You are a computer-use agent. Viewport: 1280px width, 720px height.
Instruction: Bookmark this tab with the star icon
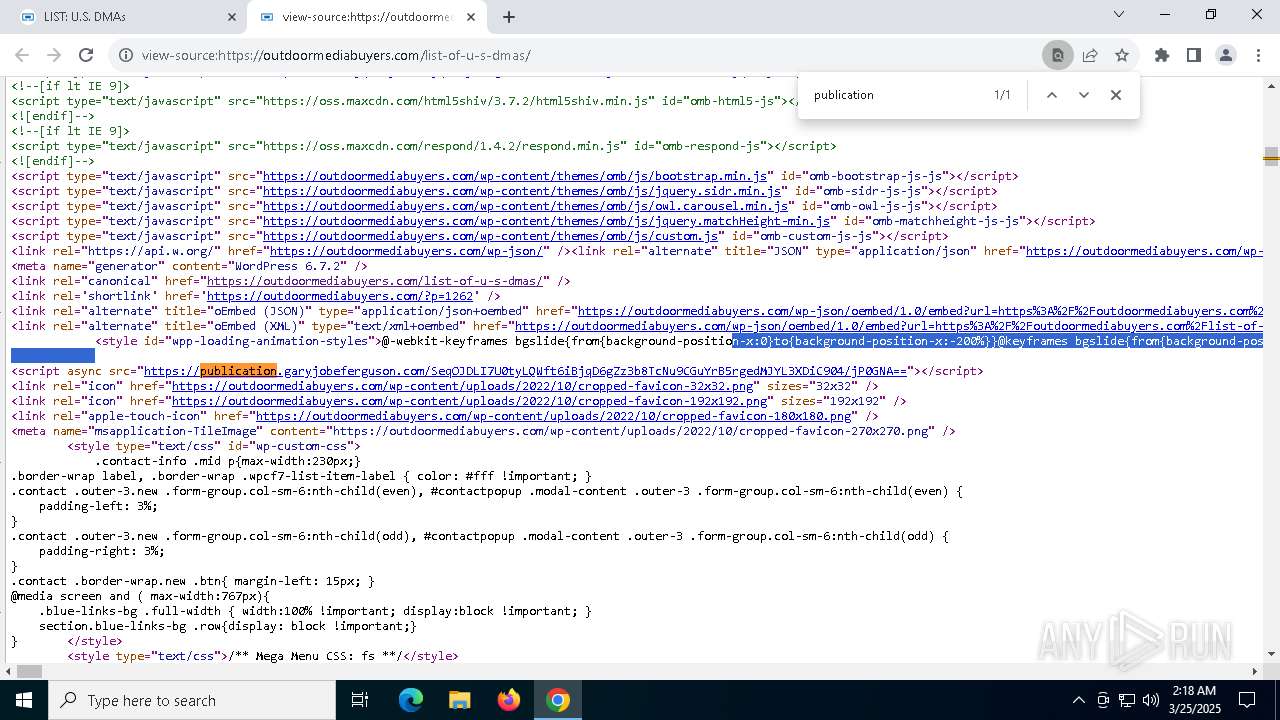point(1122,55)
